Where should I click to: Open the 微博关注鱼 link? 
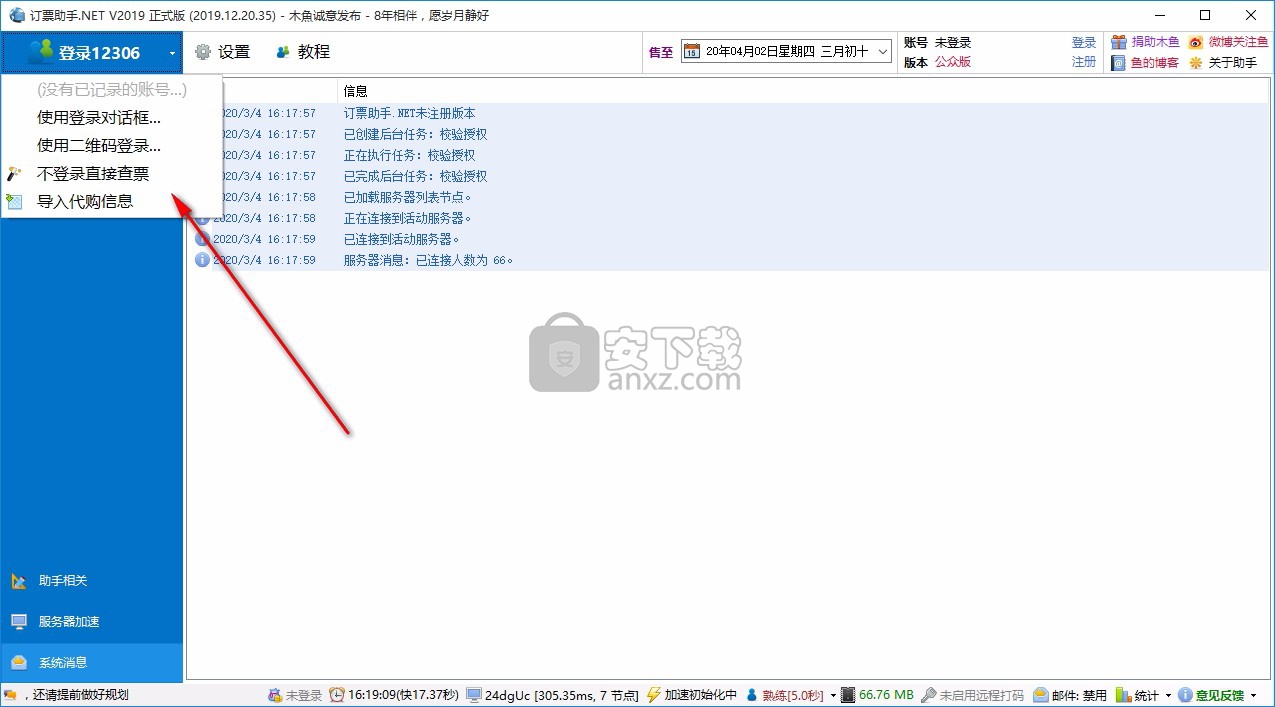[x=1238, y=42]
